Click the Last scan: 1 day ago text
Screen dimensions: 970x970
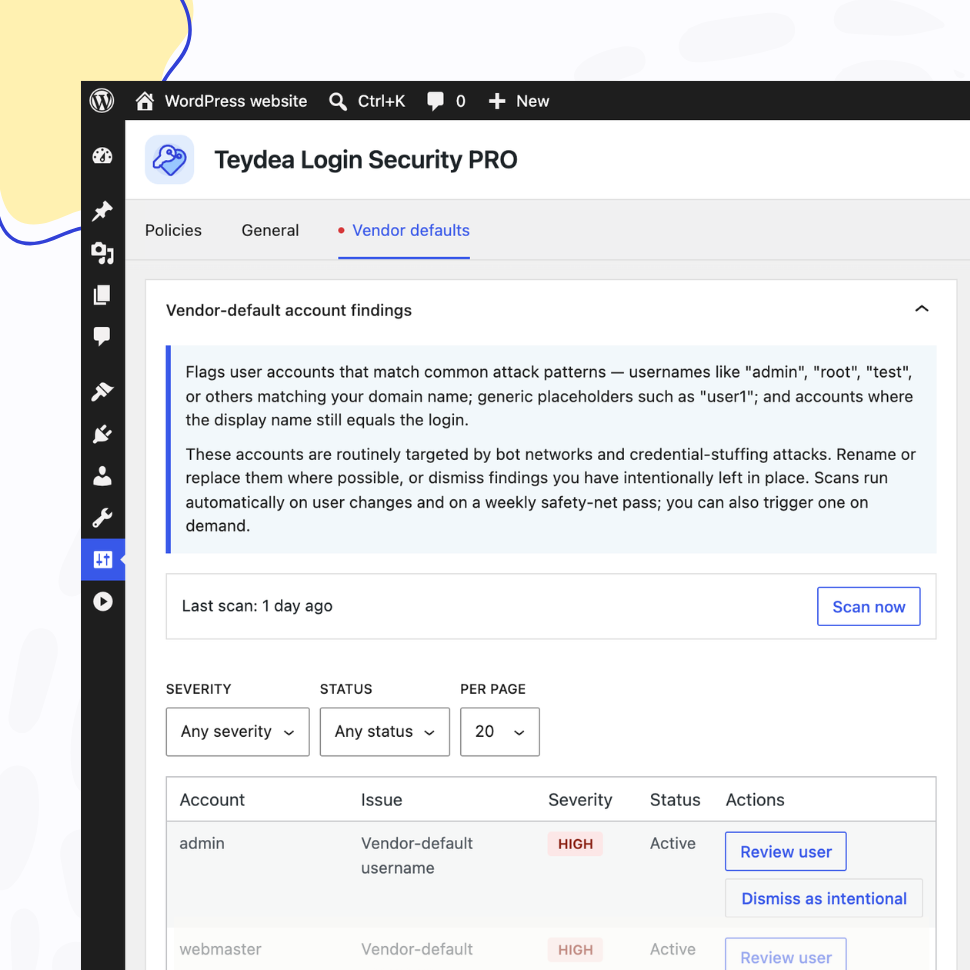257,606
